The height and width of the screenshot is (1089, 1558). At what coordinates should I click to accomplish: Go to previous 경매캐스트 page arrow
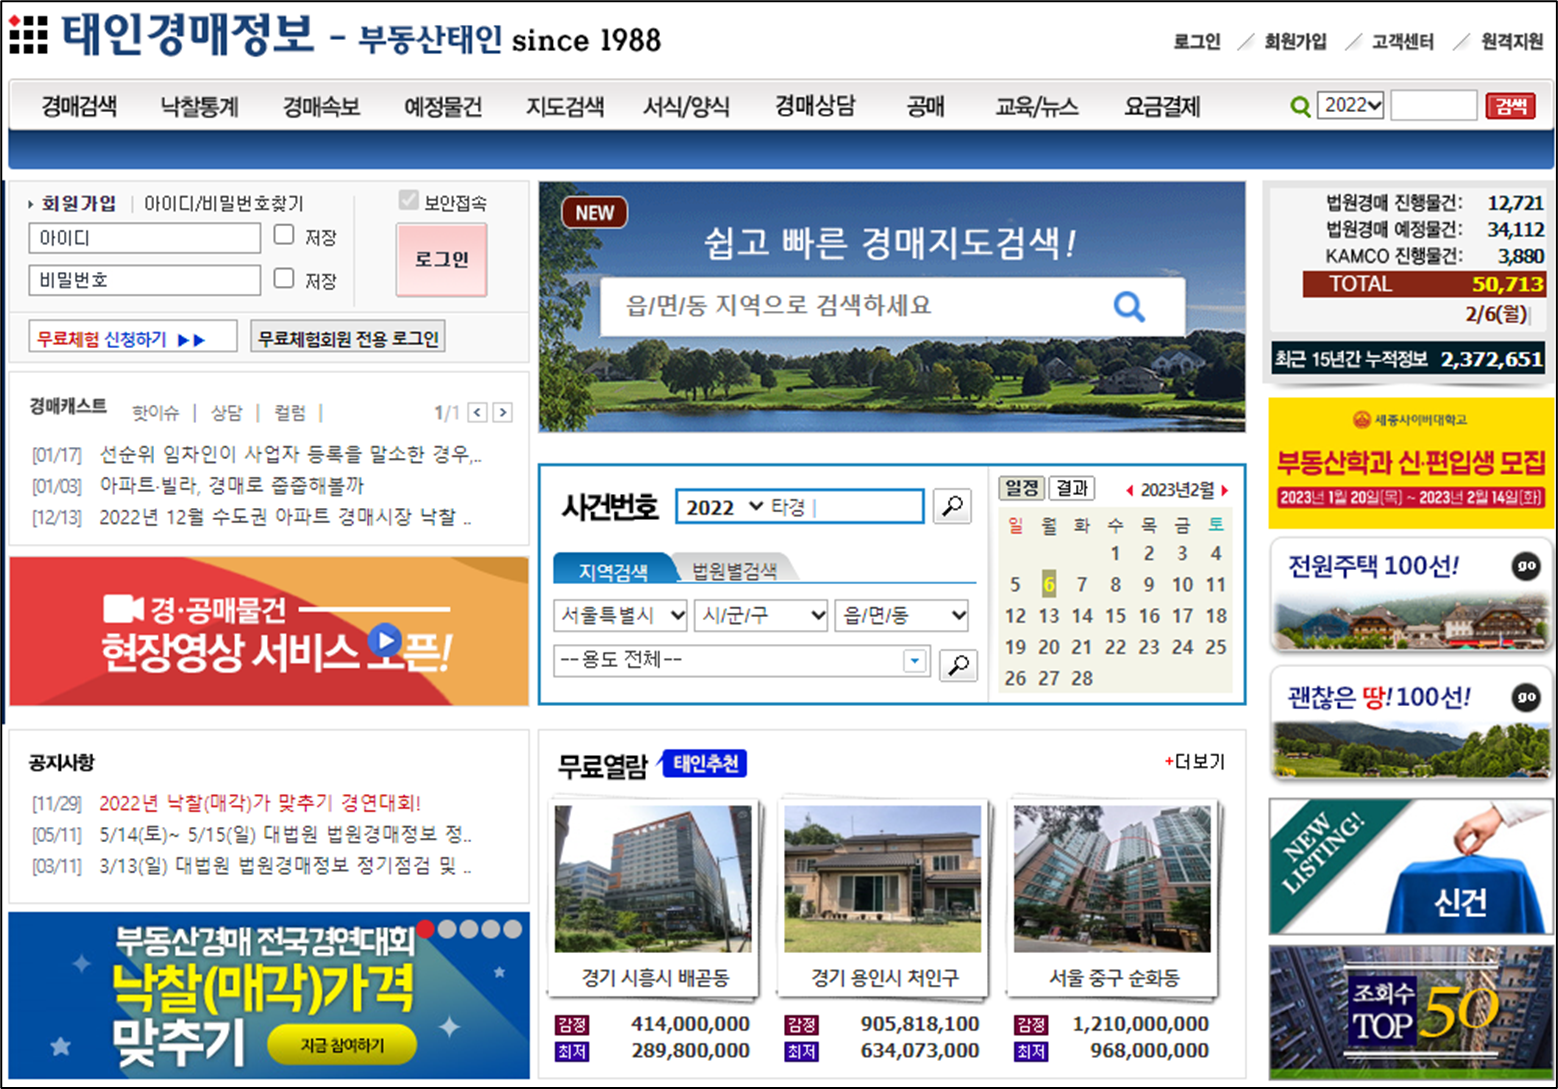point(478,412)
